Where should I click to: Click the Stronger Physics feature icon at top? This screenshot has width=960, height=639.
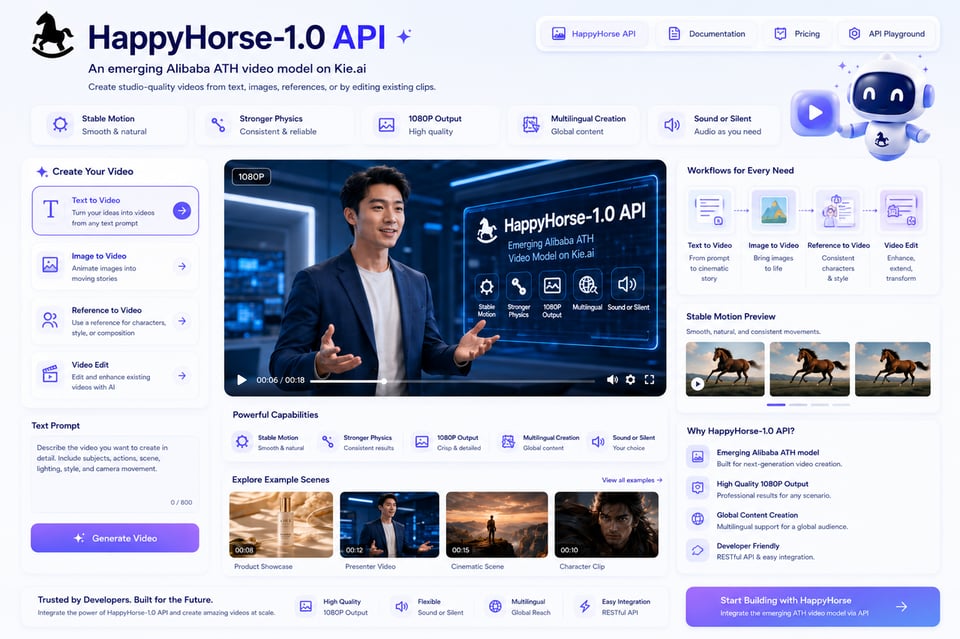[x=218, y=125]
